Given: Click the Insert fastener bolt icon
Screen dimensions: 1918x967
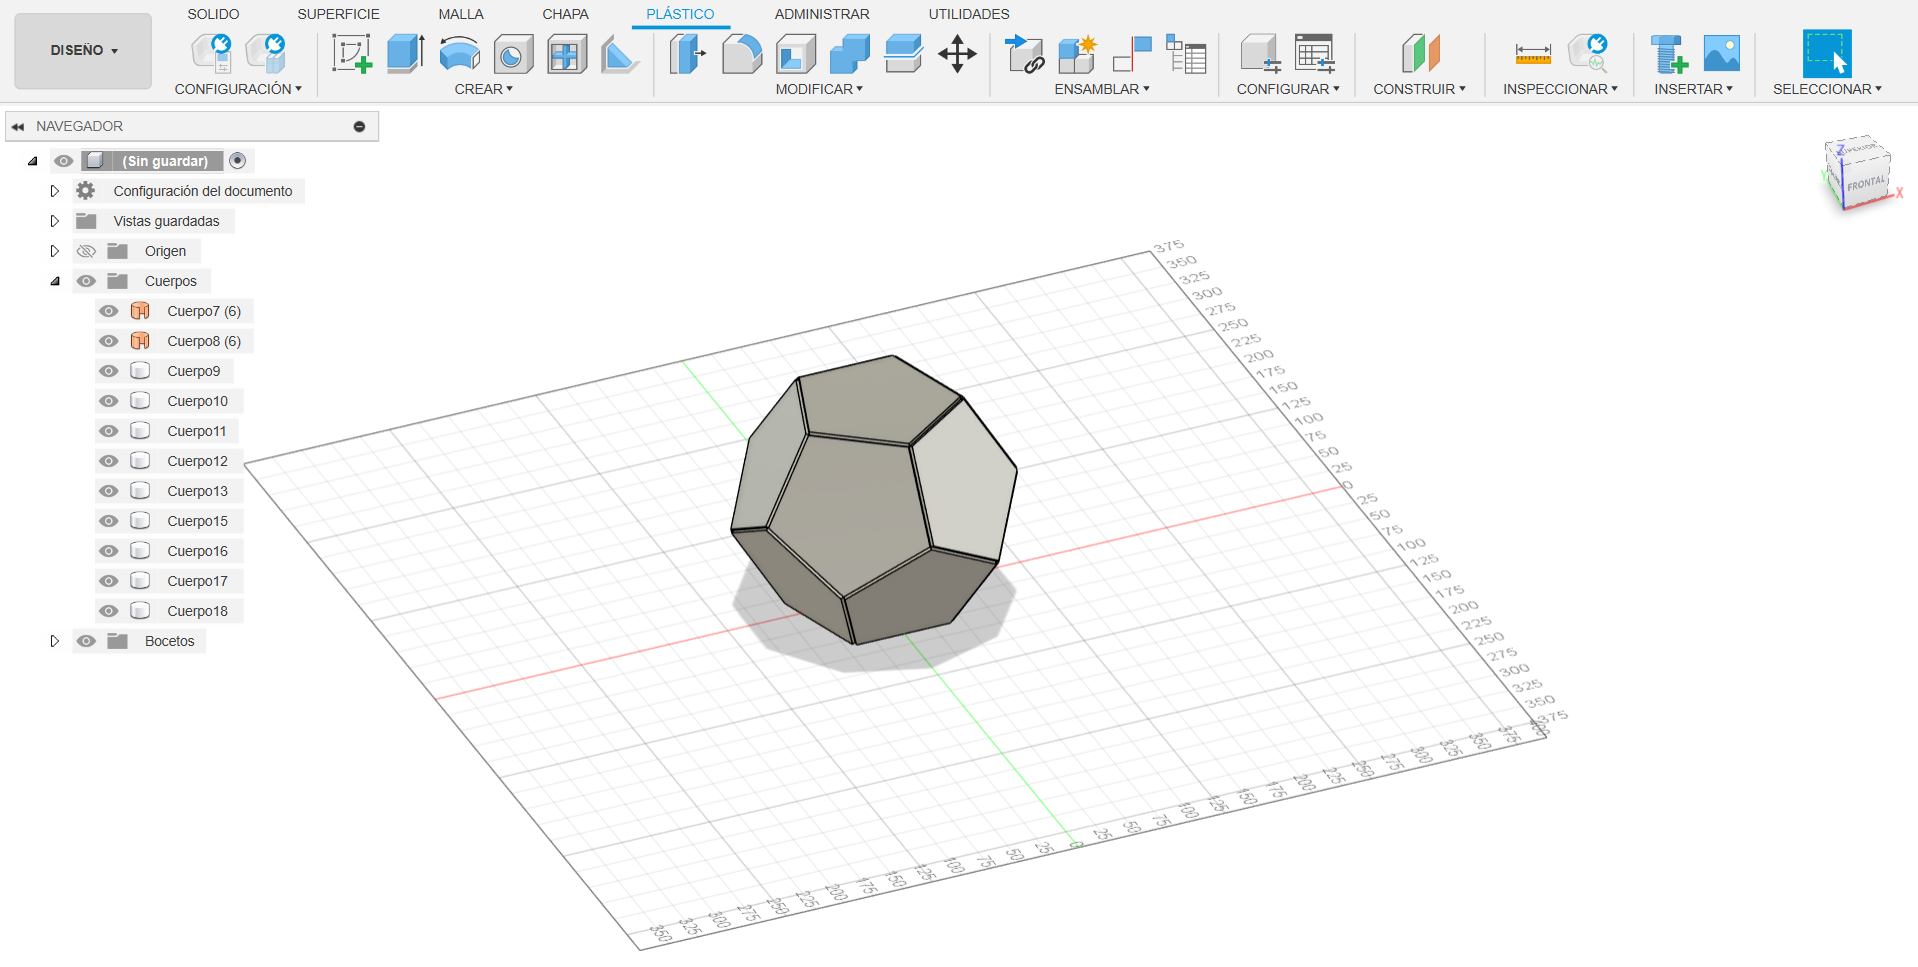Looking at the screenshot, I should (x=1668, y=54).
